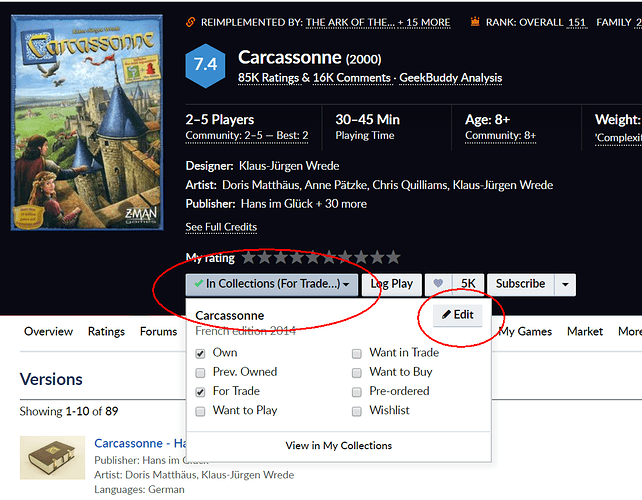Screen dimensions: 642x500
Task: Click the Weight complexity rating label
Action: [618, 137]
